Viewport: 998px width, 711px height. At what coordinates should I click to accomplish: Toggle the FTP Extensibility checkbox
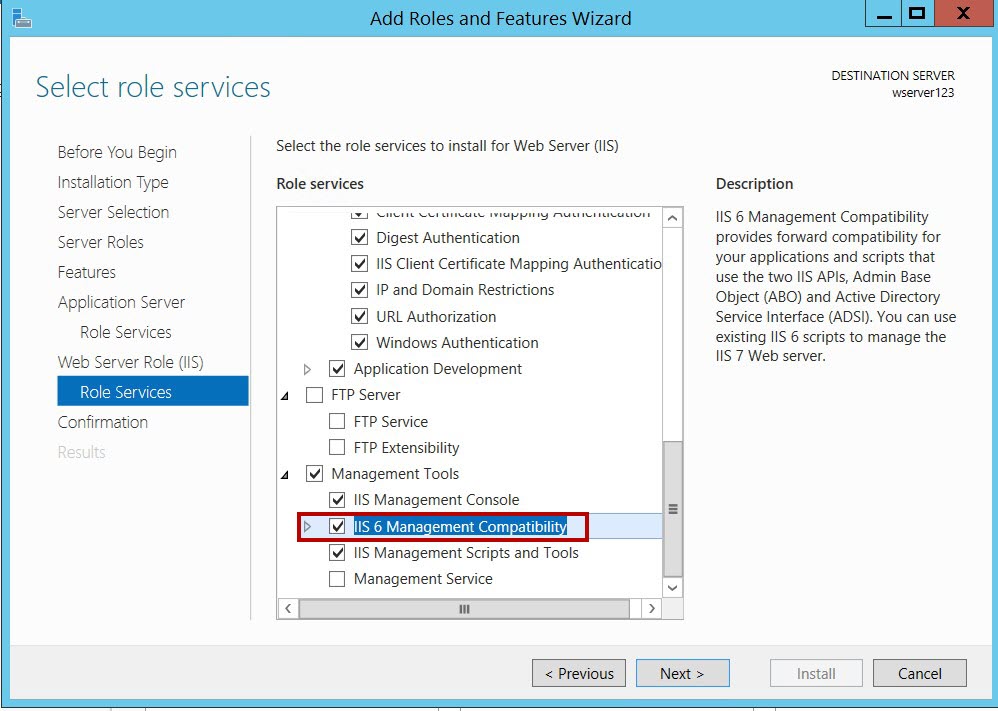click(337, 447)
